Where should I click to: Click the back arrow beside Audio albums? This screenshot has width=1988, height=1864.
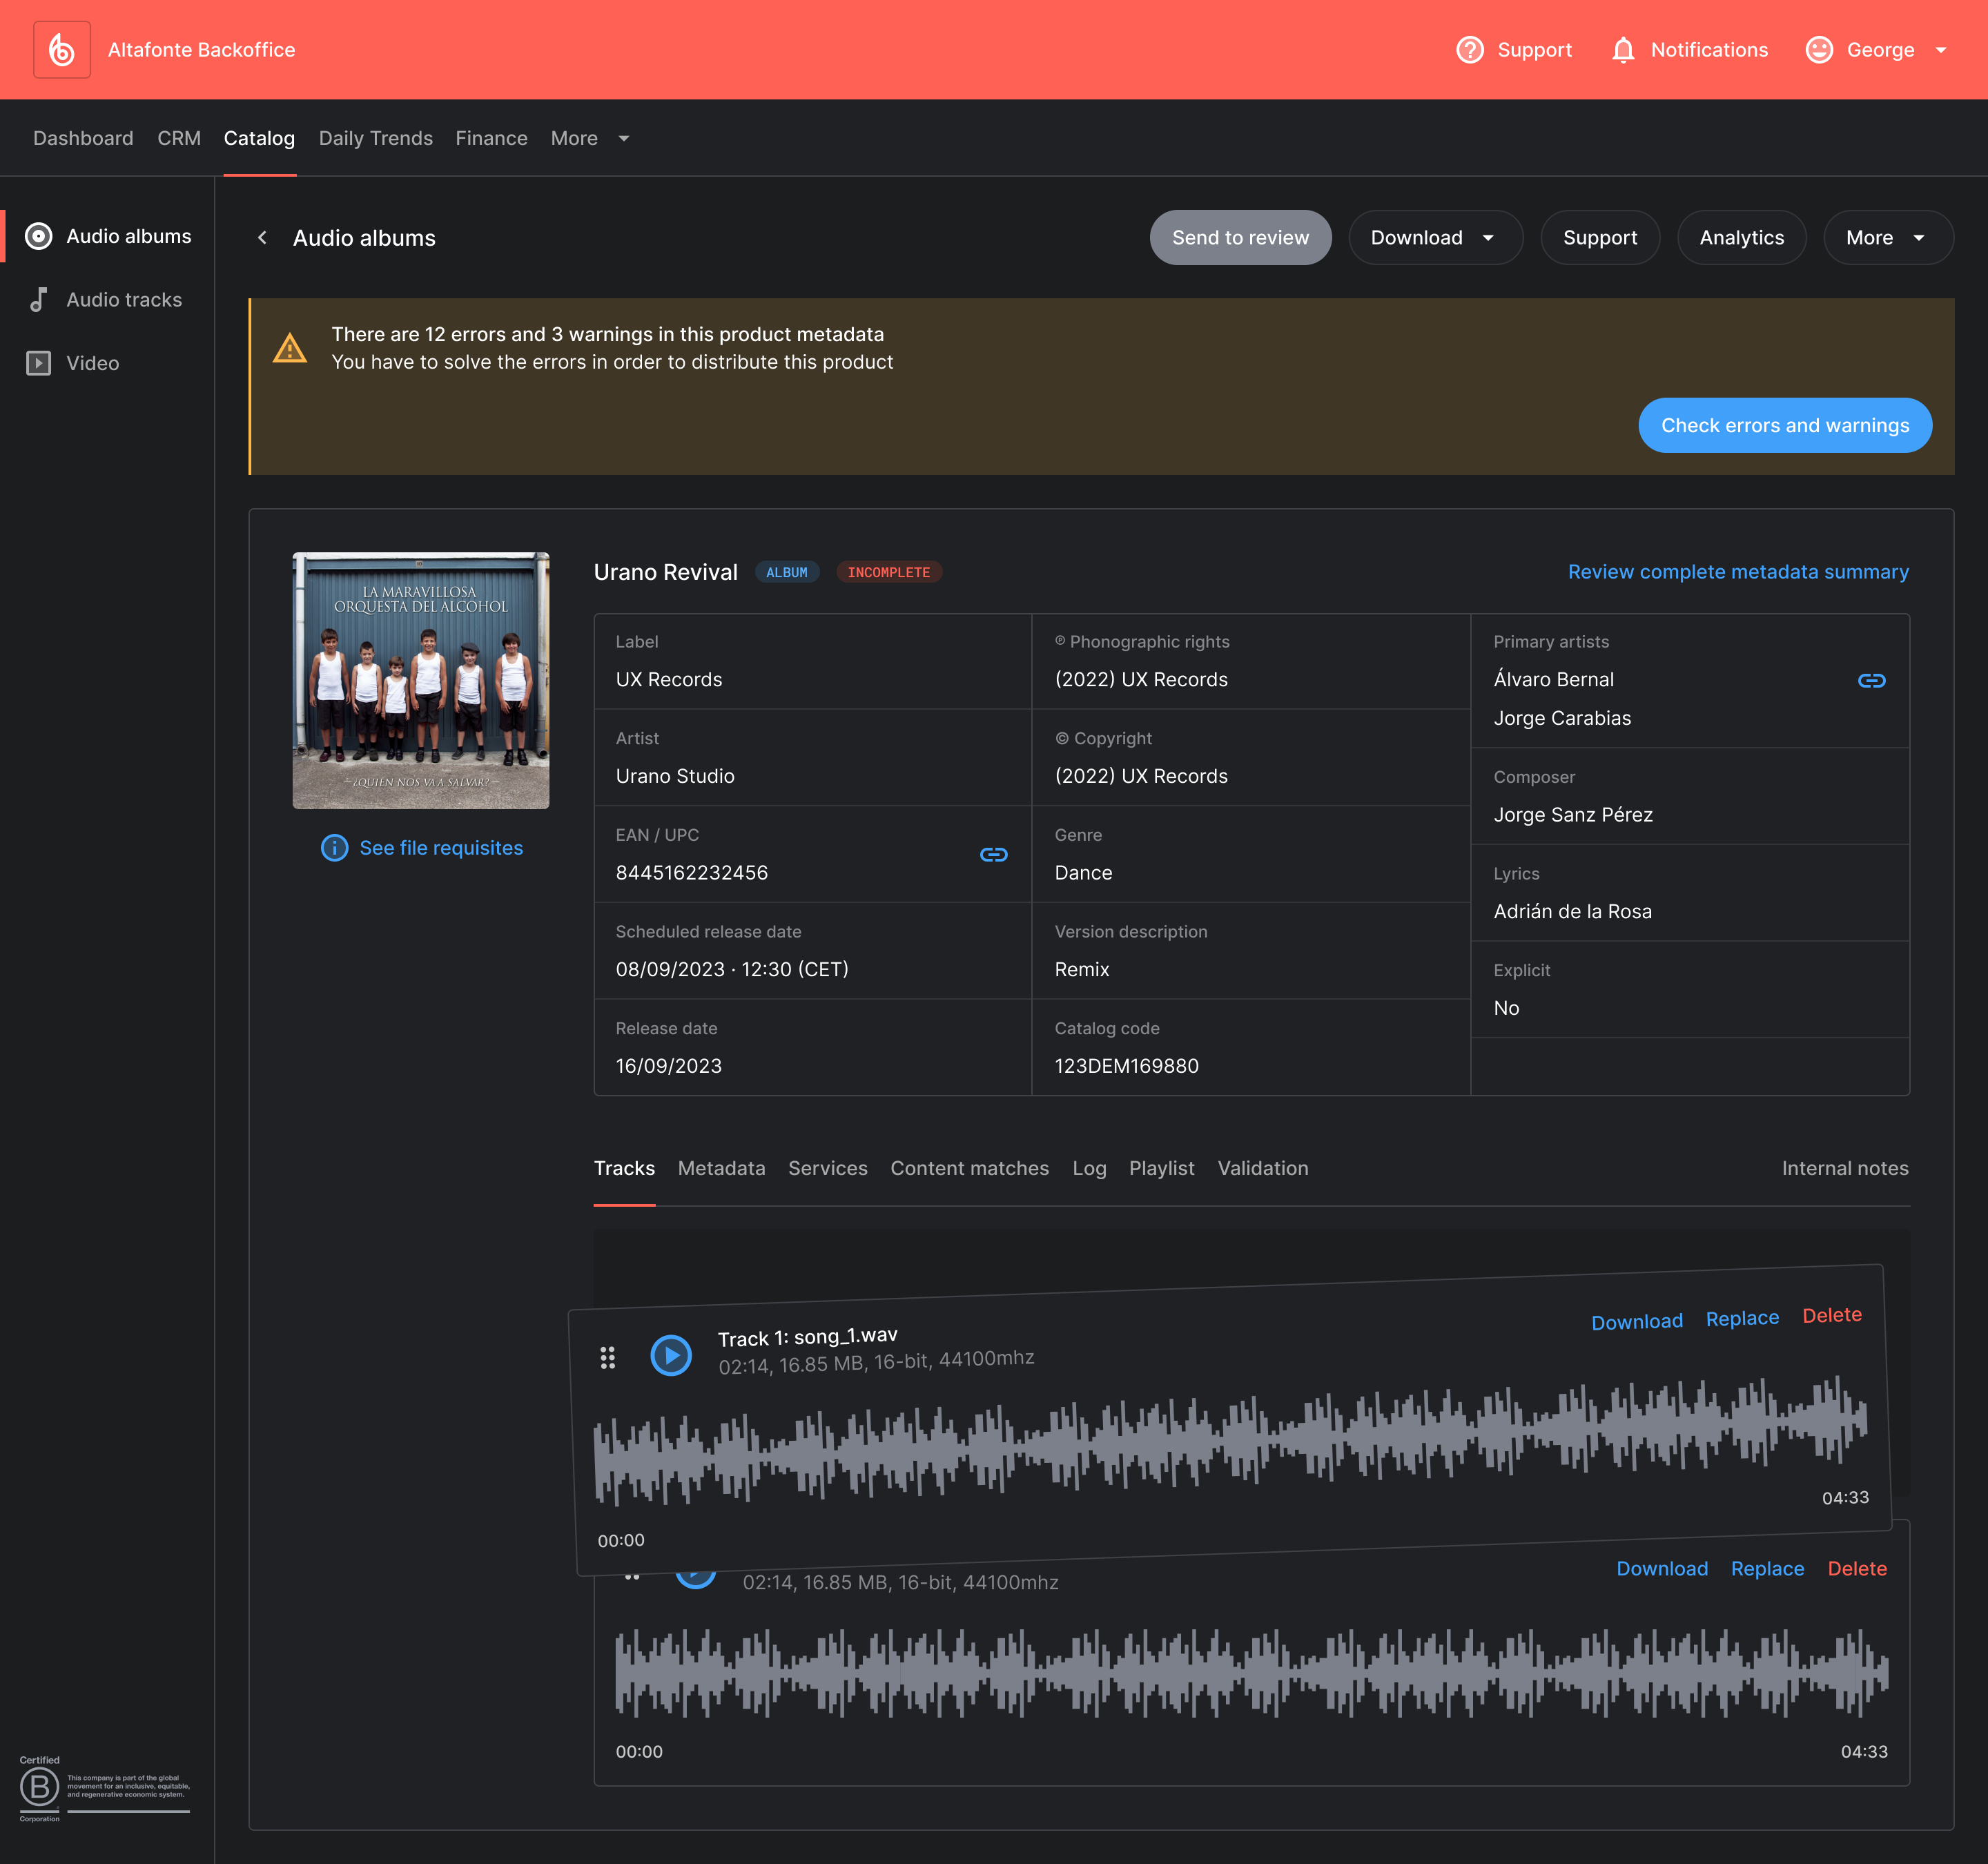(x=262, y=238)
